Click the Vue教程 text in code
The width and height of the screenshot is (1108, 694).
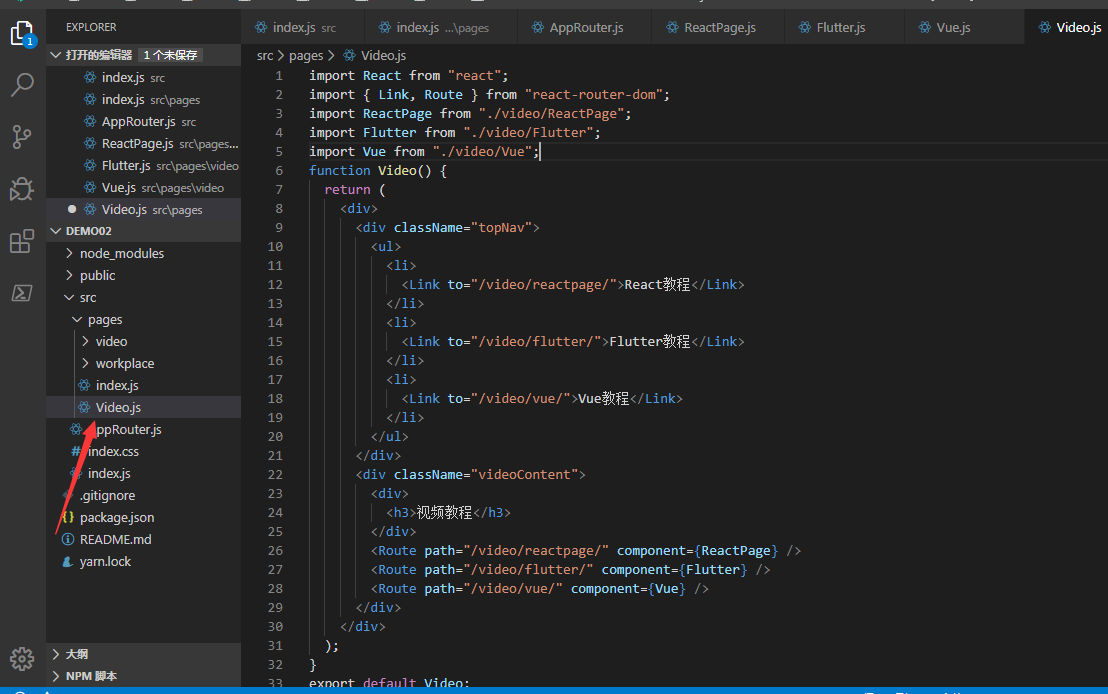603,399
